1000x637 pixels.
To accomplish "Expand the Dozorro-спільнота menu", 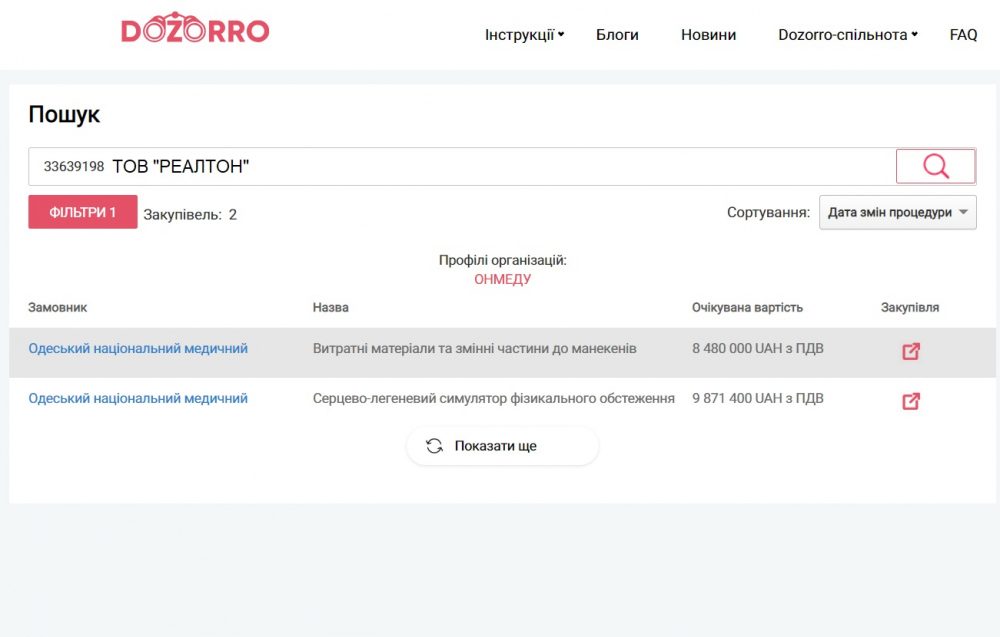I will click(847, 35).
